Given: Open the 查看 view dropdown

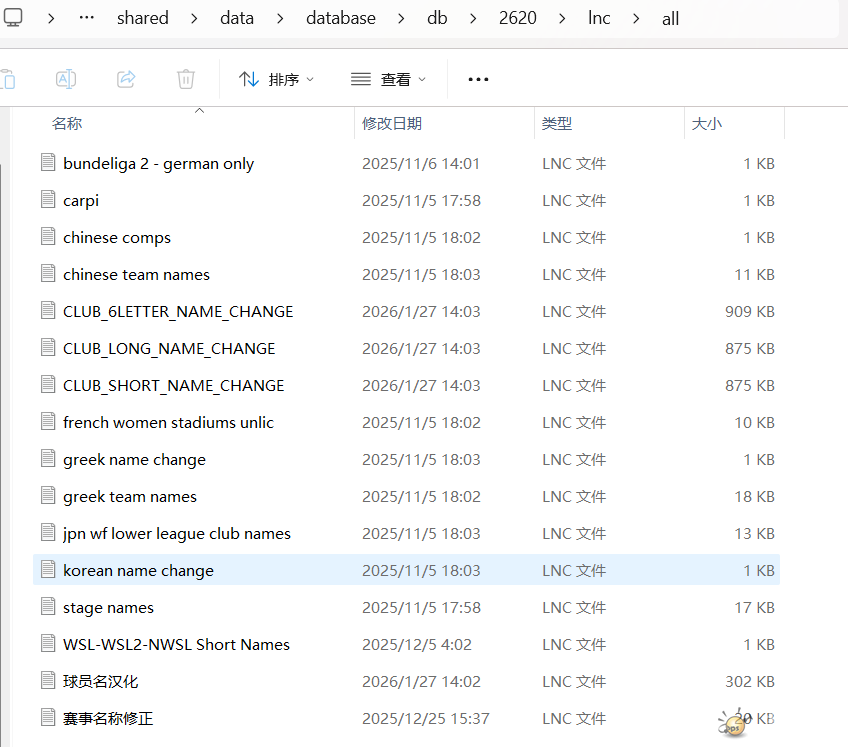Looking at the screenshot, I should click(389, 79).
